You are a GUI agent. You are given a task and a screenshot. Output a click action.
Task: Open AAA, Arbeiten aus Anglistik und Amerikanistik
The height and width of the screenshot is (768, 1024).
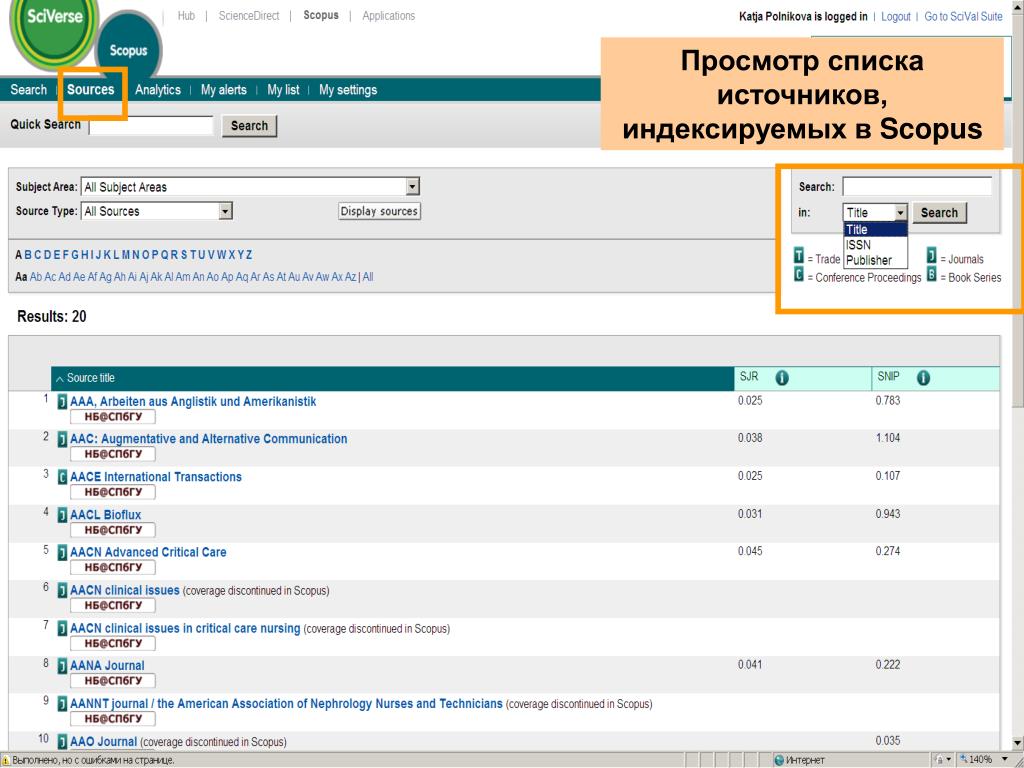click(x=193, y=402)
